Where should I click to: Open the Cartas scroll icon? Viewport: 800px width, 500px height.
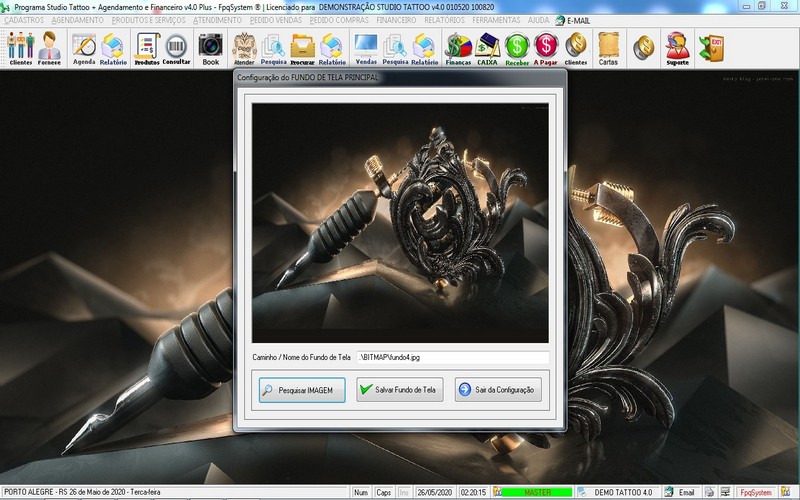coord(608,48)
